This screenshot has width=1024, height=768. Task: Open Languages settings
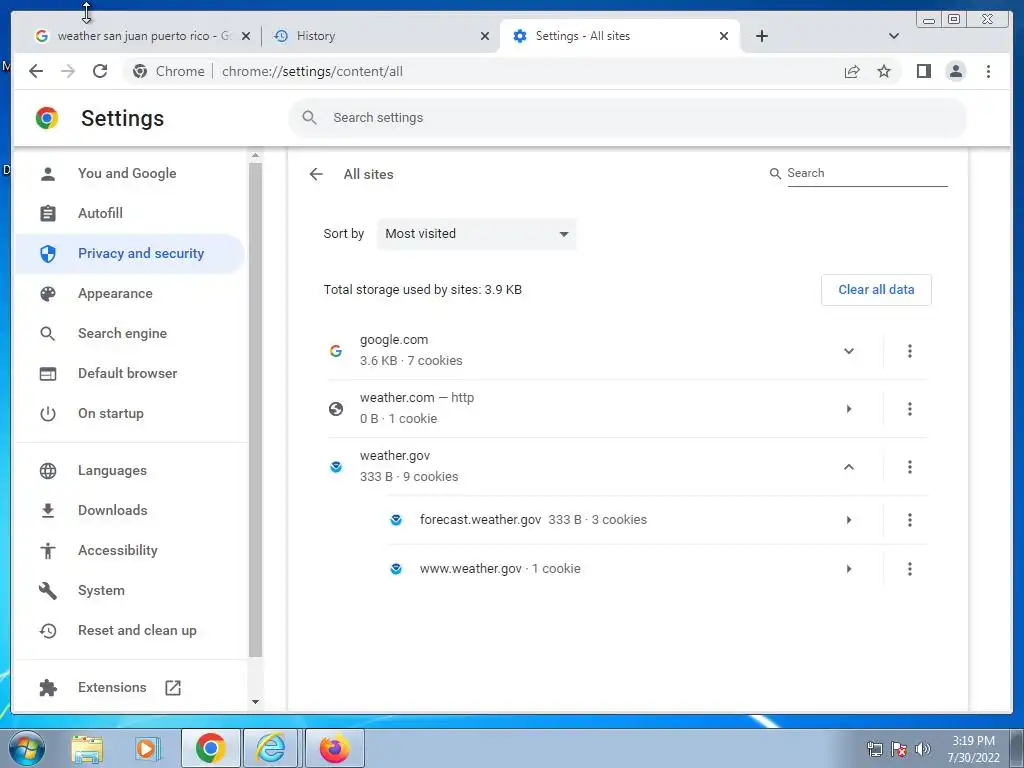click(129, 470)
